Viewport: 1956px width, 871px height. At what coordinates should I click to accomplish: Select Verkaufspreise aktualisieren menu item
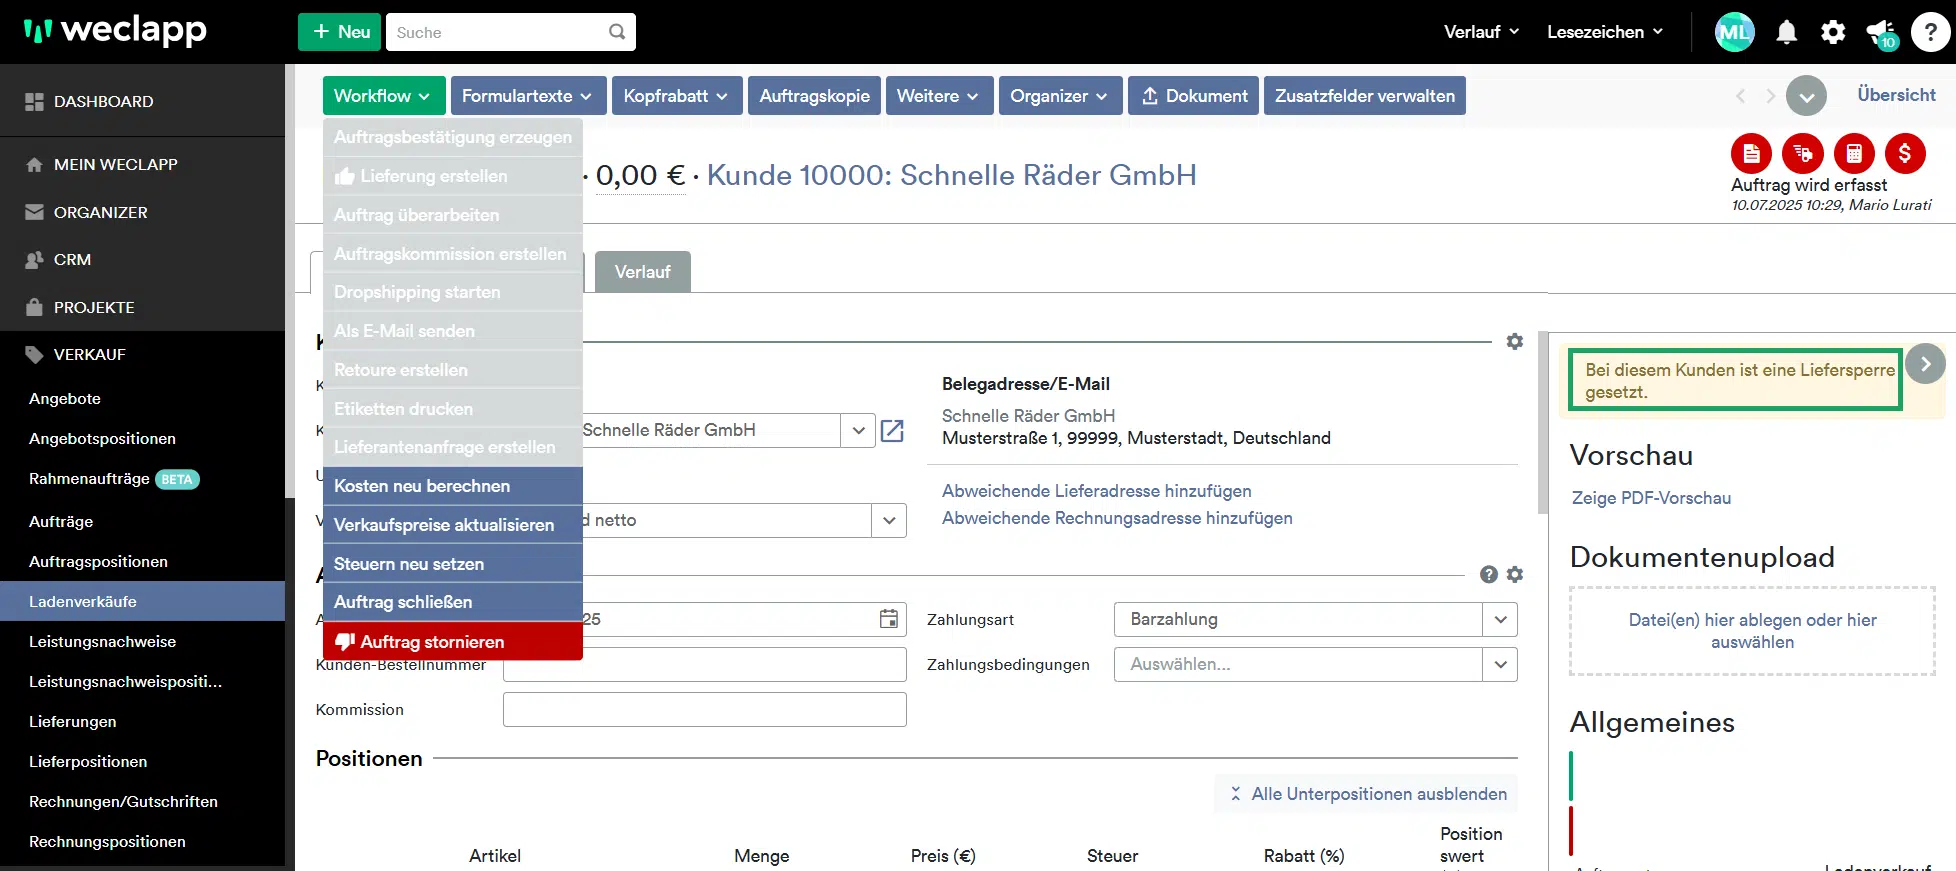pyautogui.click(x=452, y=525)
